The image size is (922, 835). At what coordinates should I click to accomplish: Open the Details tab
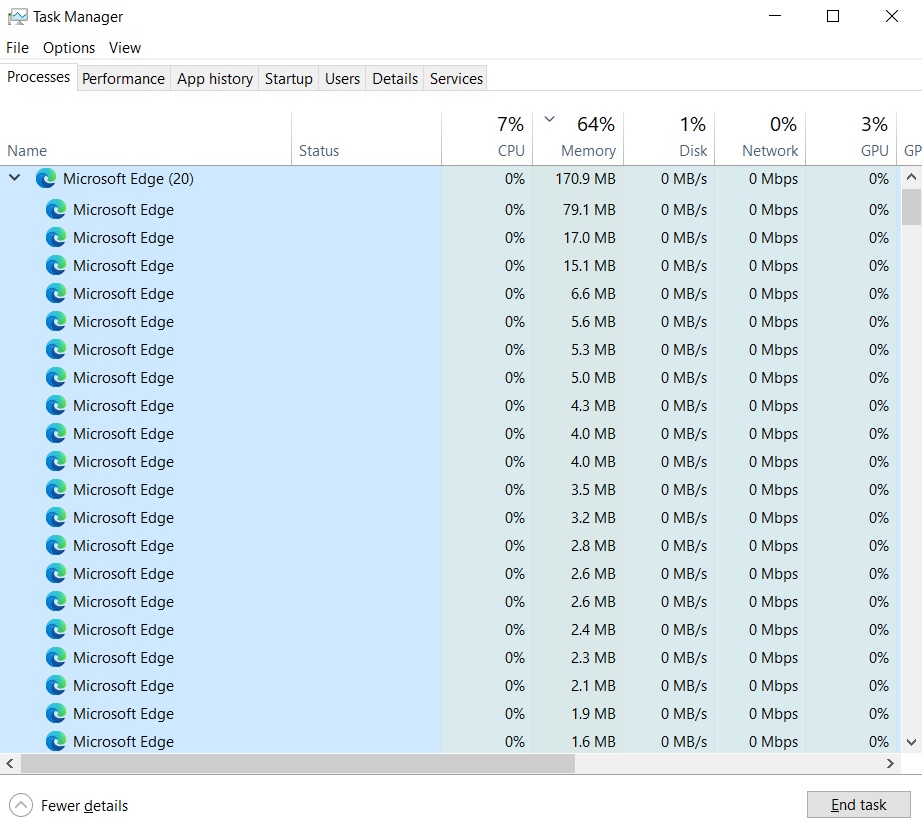[x=395, y=78]
